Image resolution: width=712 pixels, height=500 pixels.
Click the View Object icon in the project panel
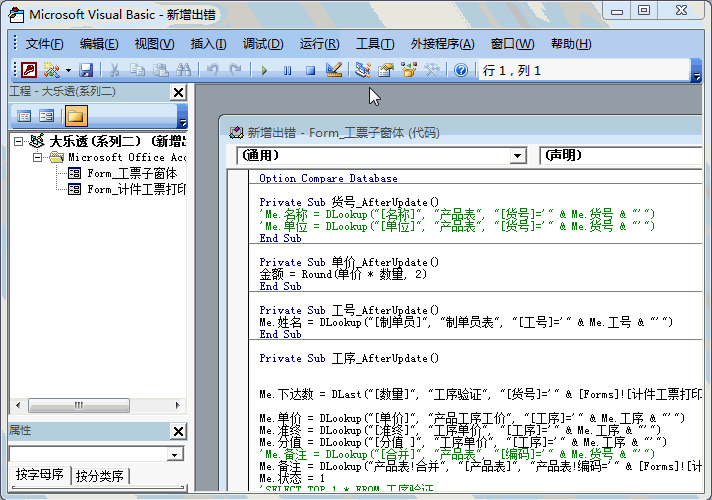pos(47,116)
